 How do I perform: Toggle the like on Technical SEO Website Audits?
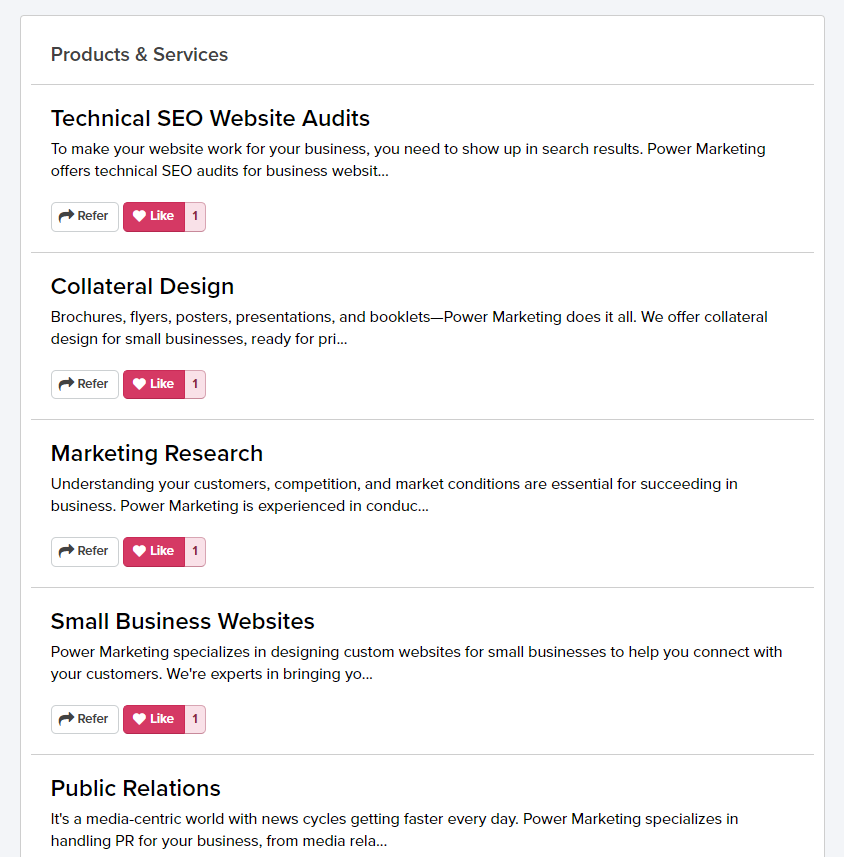coord(152,216)
